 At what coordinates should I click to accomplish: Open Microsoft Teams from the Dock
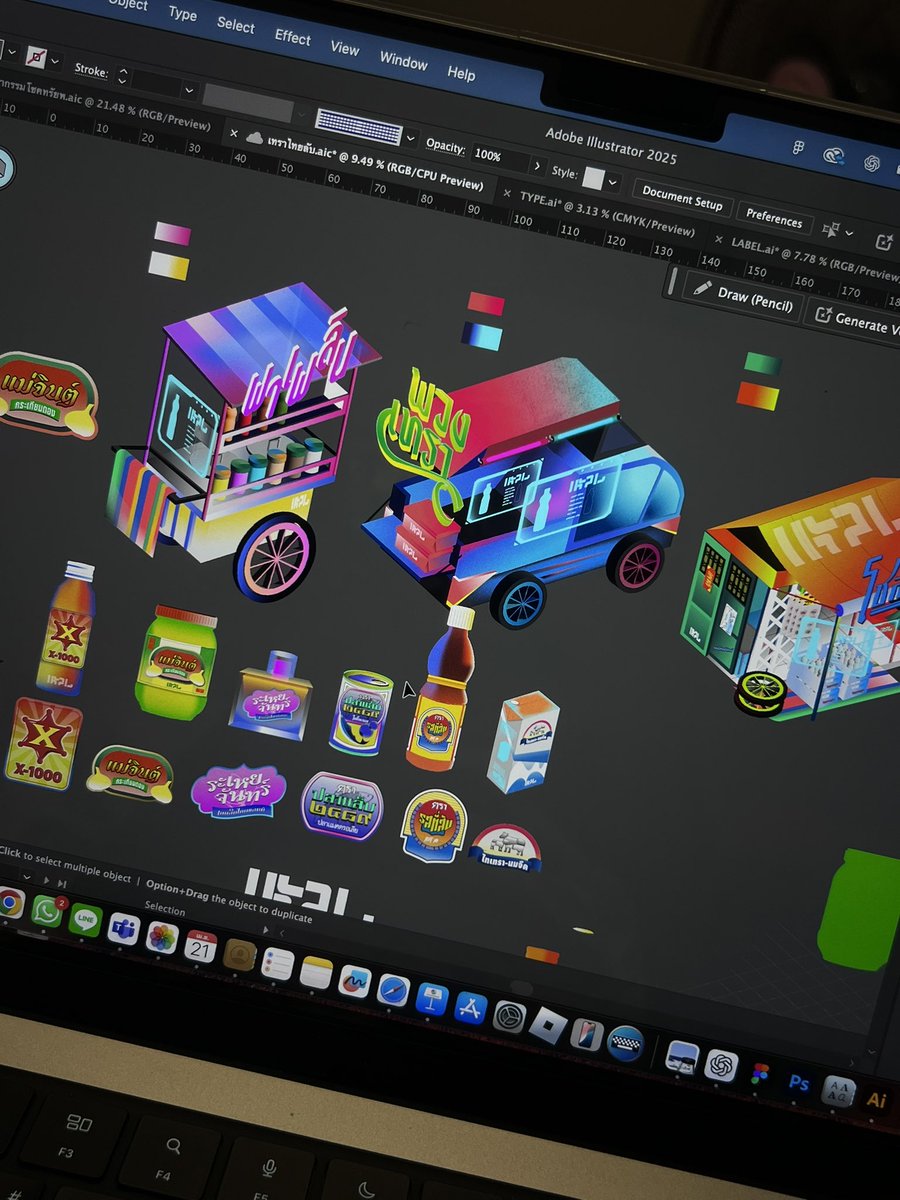[x=123, y=929]
